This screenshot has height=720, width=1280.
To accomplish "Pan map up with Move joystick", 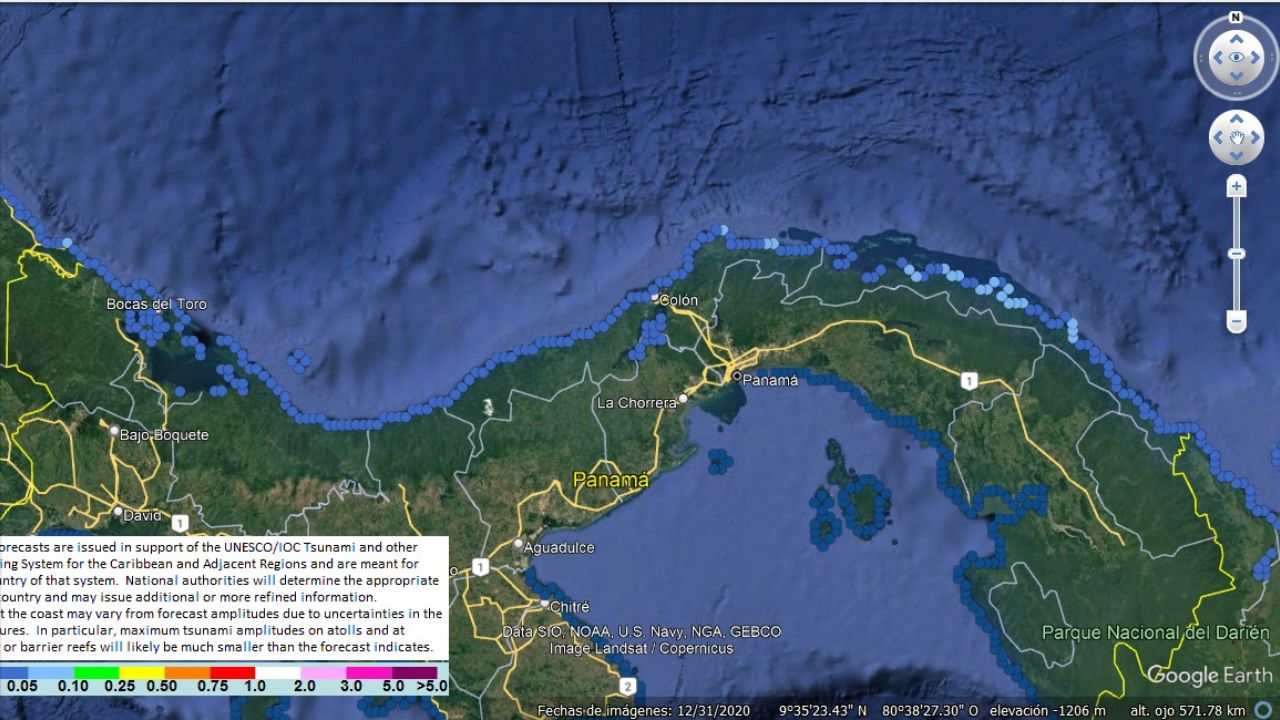I will (x=1236, y=119).
